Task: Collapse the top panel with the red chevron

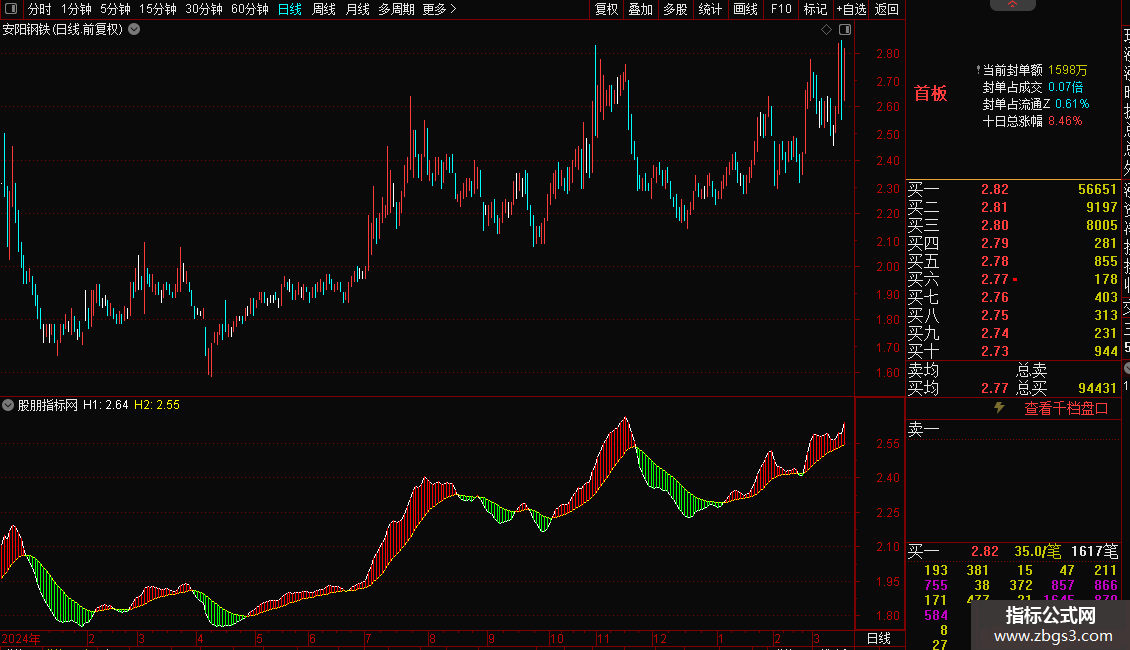Action: [1013, 5]
